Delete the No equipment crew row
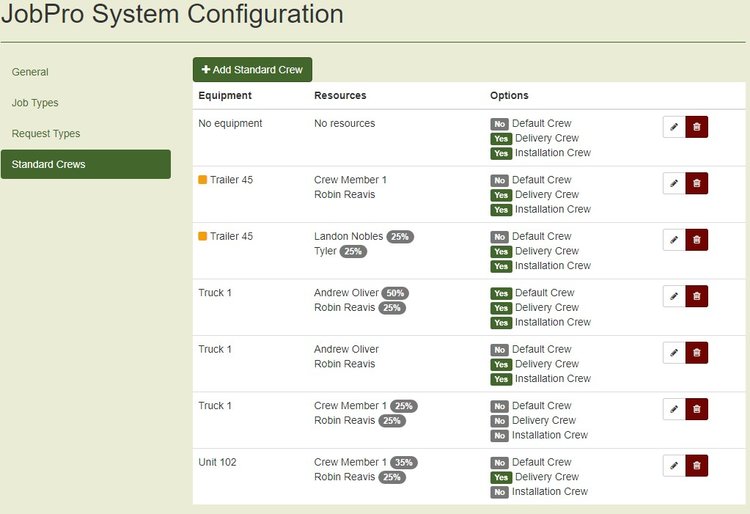The width and height of the screenshot is (750, 514). pyautogui.click(x=697, y=127)
